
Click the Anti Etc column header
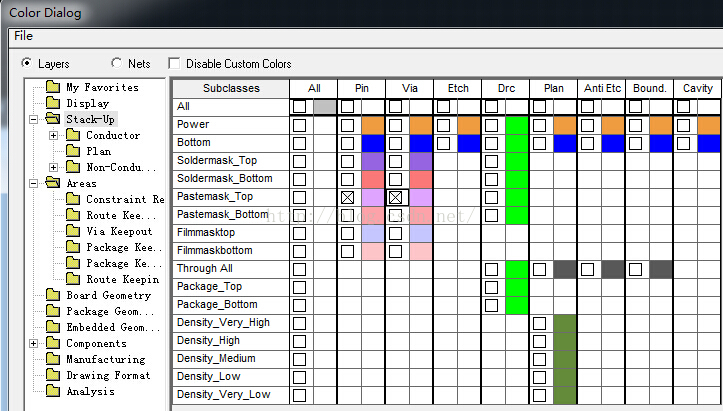(x=601, y=88)
